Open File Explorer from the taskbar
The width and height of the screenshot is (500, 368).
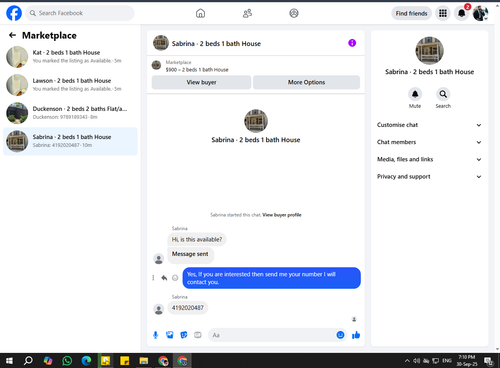(144, 361)
